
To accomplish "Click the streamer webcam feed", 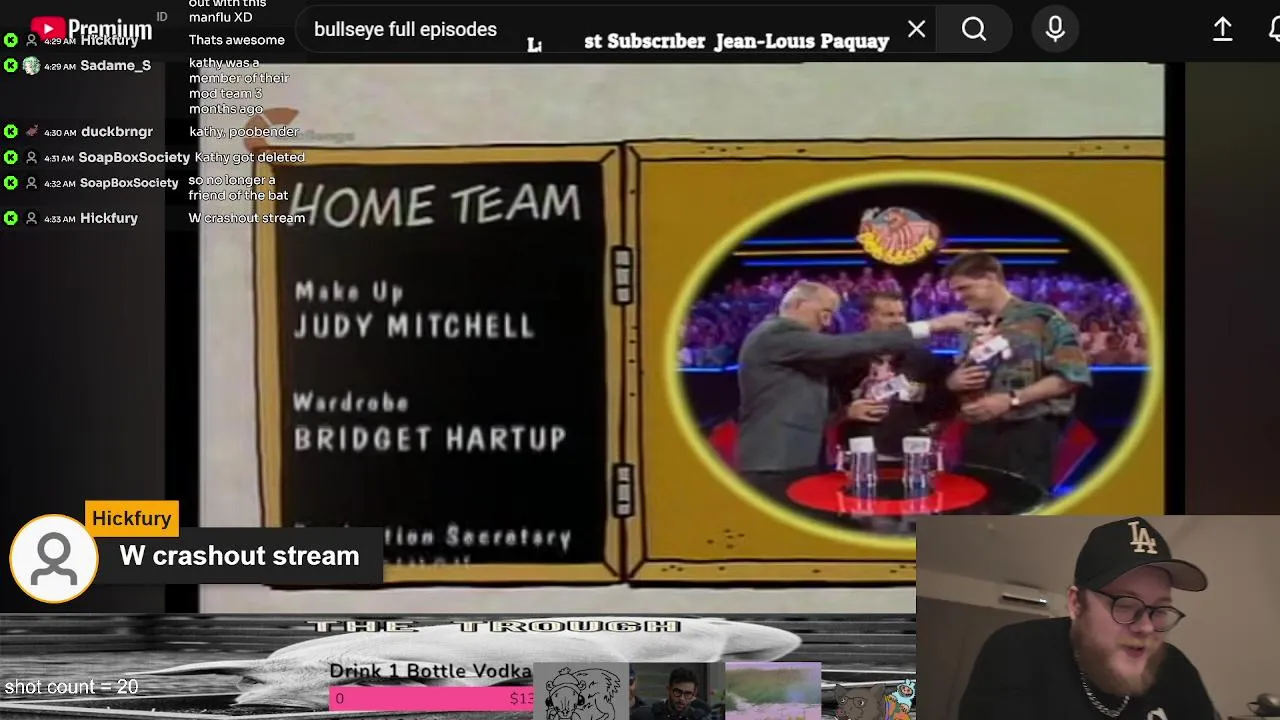I will click(1098, 618).
